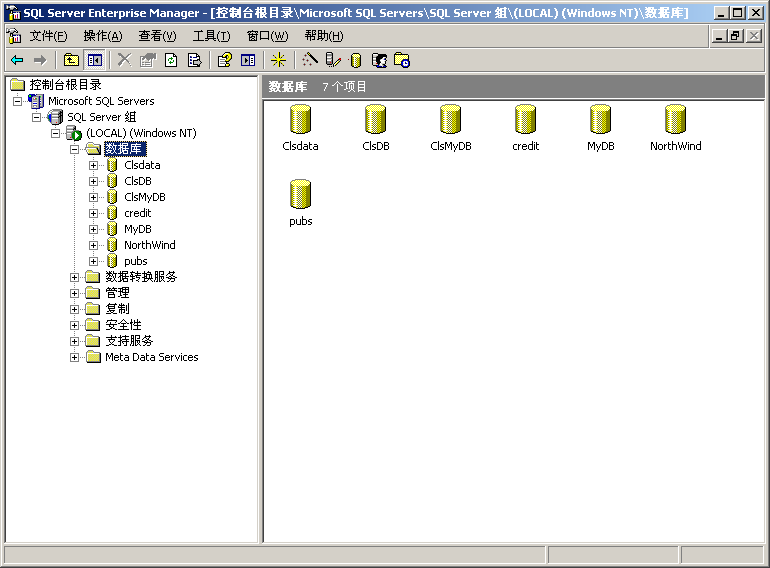Select 安全性 label in the tree
The height and width of the screenshot is (568, 770).
[x=123, y=325]
